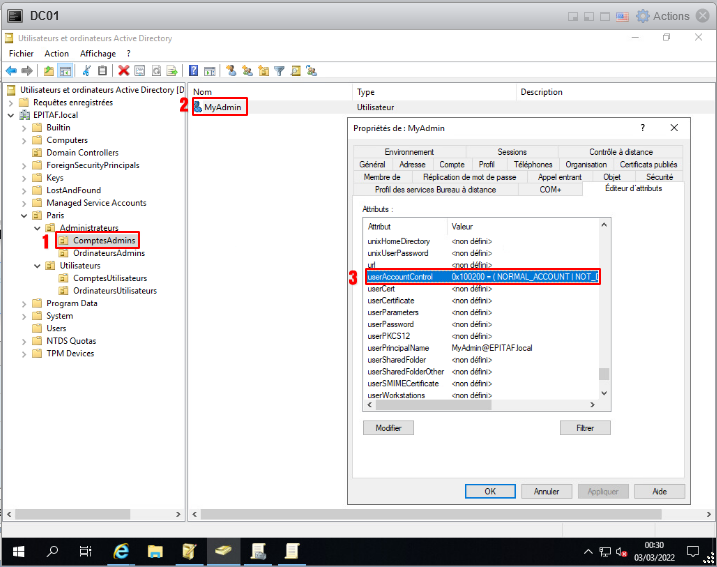
Task: Click the Windows Start button
Action: click(x=17, y=550)
